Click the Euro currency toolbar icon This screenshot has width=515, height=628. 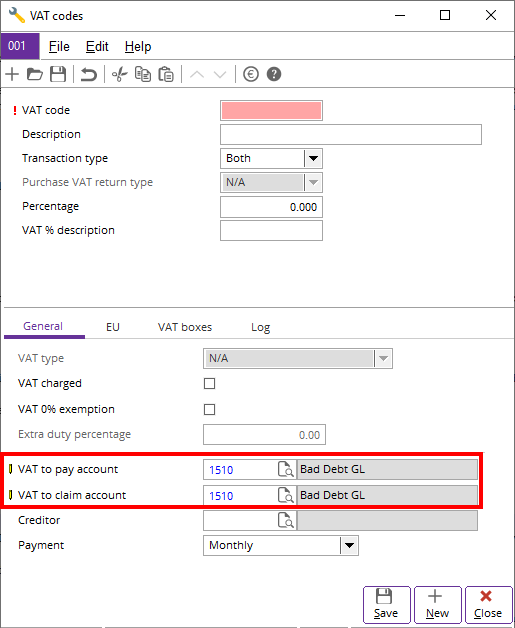(251, 74)
